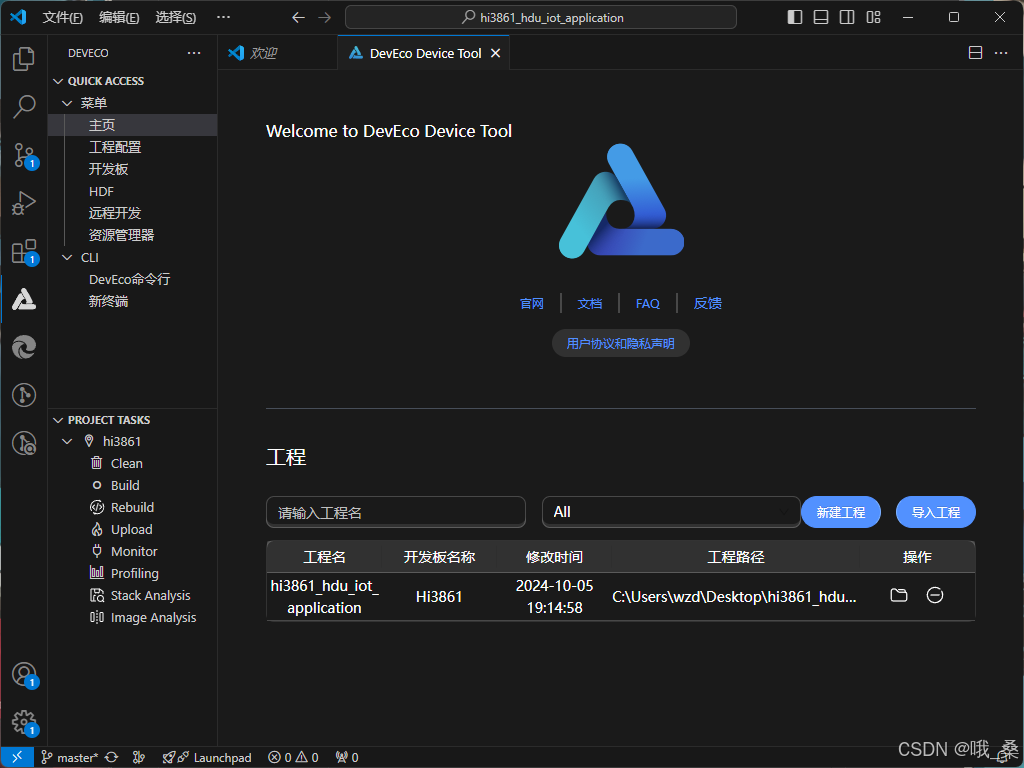Viewport: 1024px width, 768px height.
Task: Go forward with the navigation arrow
Action: tap(325, 18)
